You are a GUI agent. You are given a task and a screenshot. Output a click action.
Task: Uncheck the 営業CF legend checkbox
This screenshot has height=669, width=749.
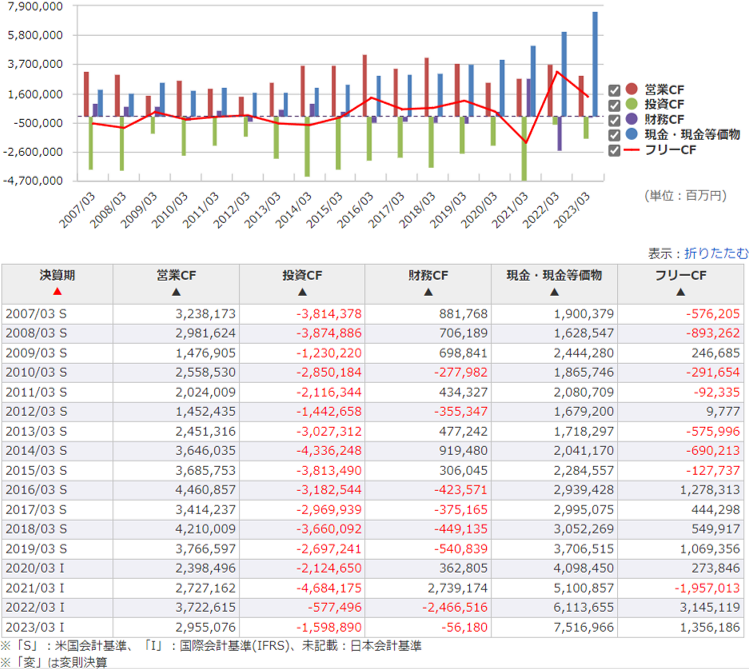pyautogui.click(x=615, y=89)
